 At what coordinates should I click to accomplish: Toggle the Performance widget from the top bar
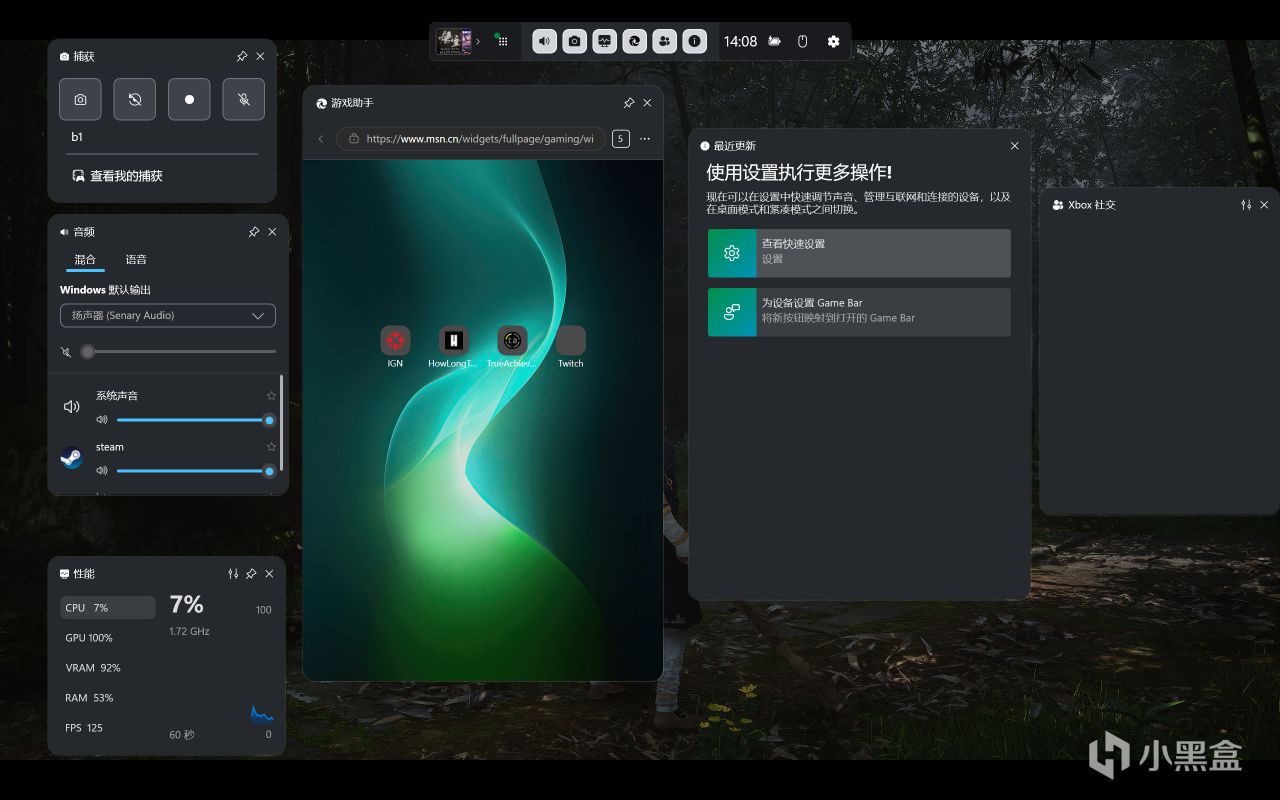(604, 41)
